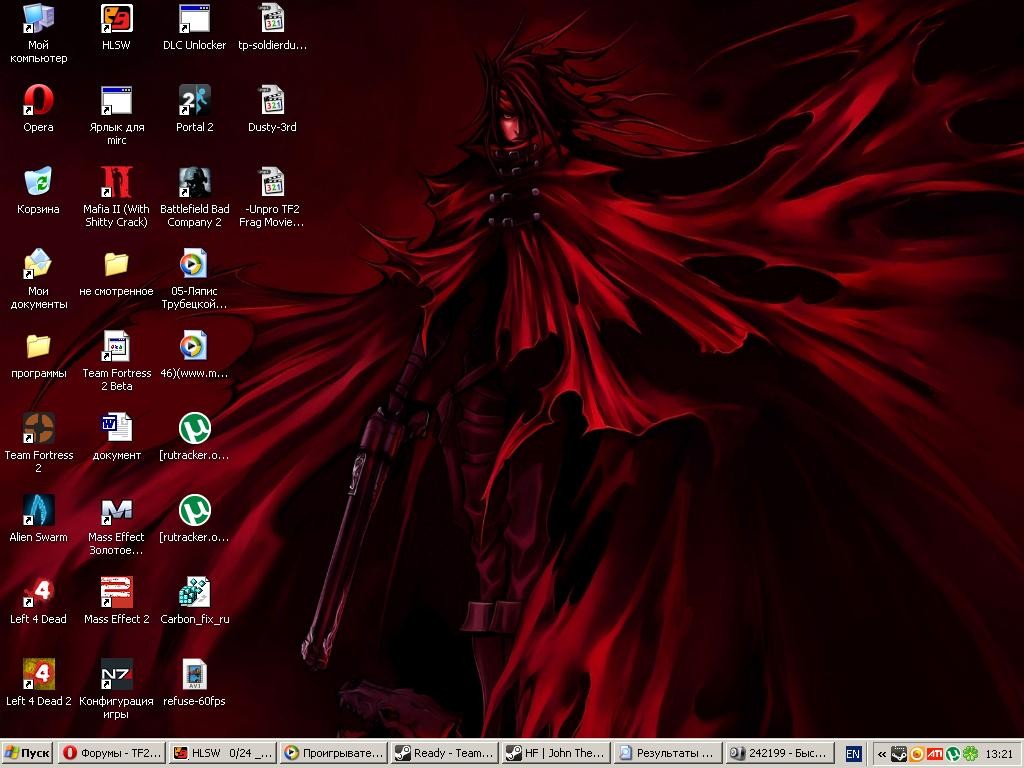Image resolution: width=1024 pixels, height=768 pixels.
Task: Select Battlefield Bad Company 2 icon
Action: 195,197
